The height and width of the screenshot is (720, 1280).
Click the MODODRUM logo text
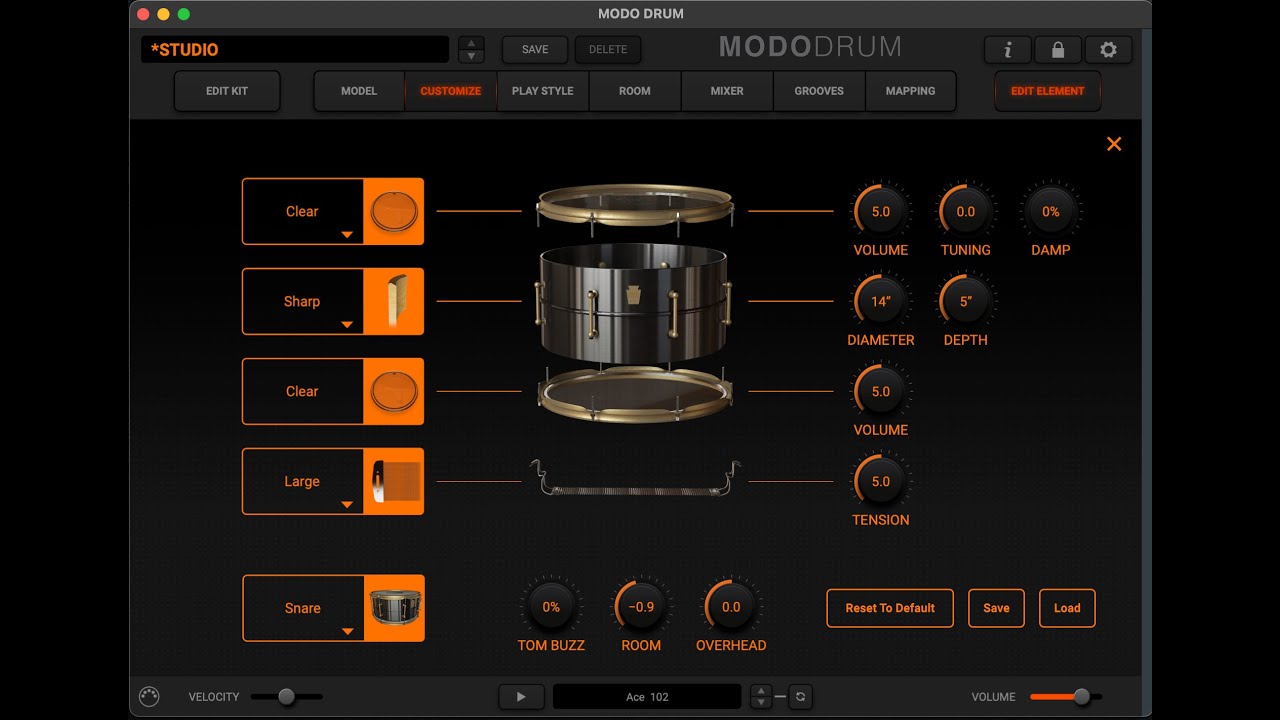tap(810, 47)
